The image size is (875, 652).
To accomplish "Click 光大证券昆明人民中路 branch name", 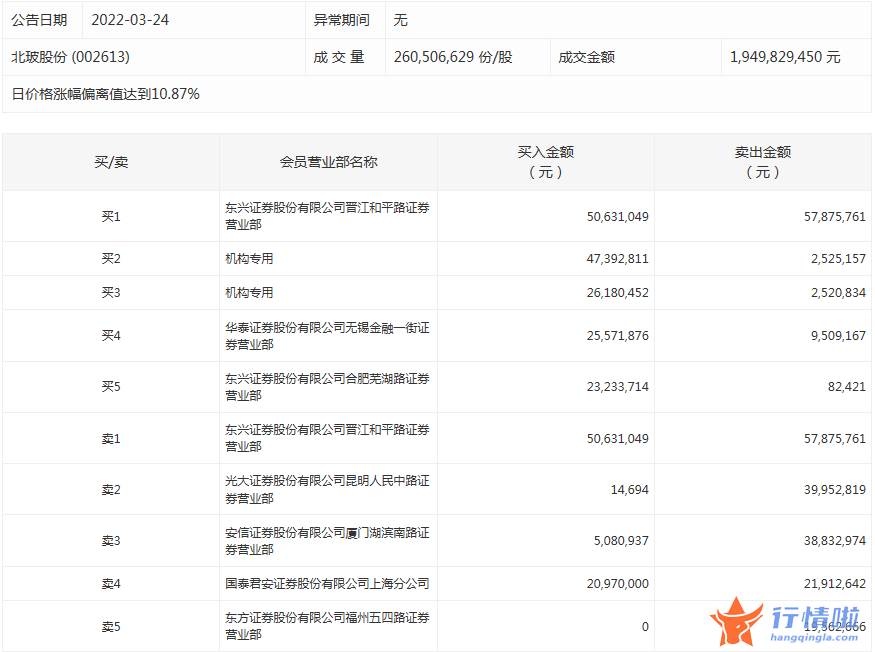I will pos(327,490).
